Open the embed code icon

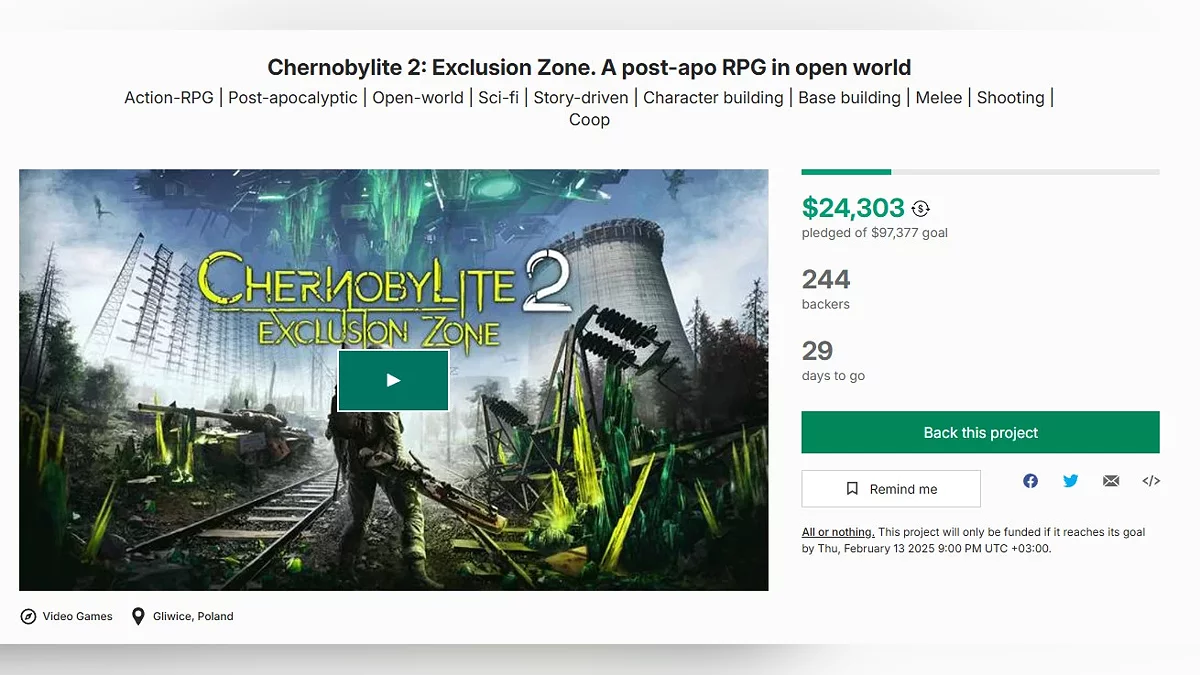pos(1151,481)
